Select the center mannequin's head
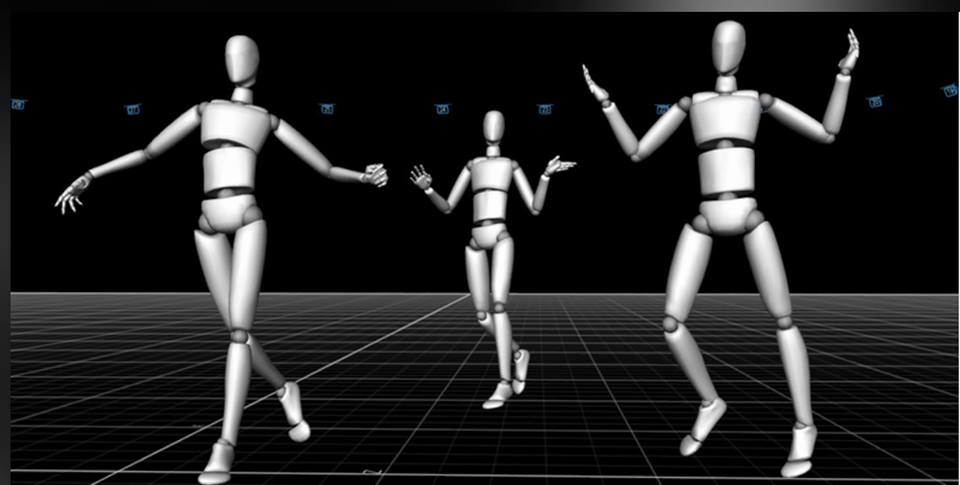Image resolution: width=960 pixels, height=485 pixels. click(494, 127)
